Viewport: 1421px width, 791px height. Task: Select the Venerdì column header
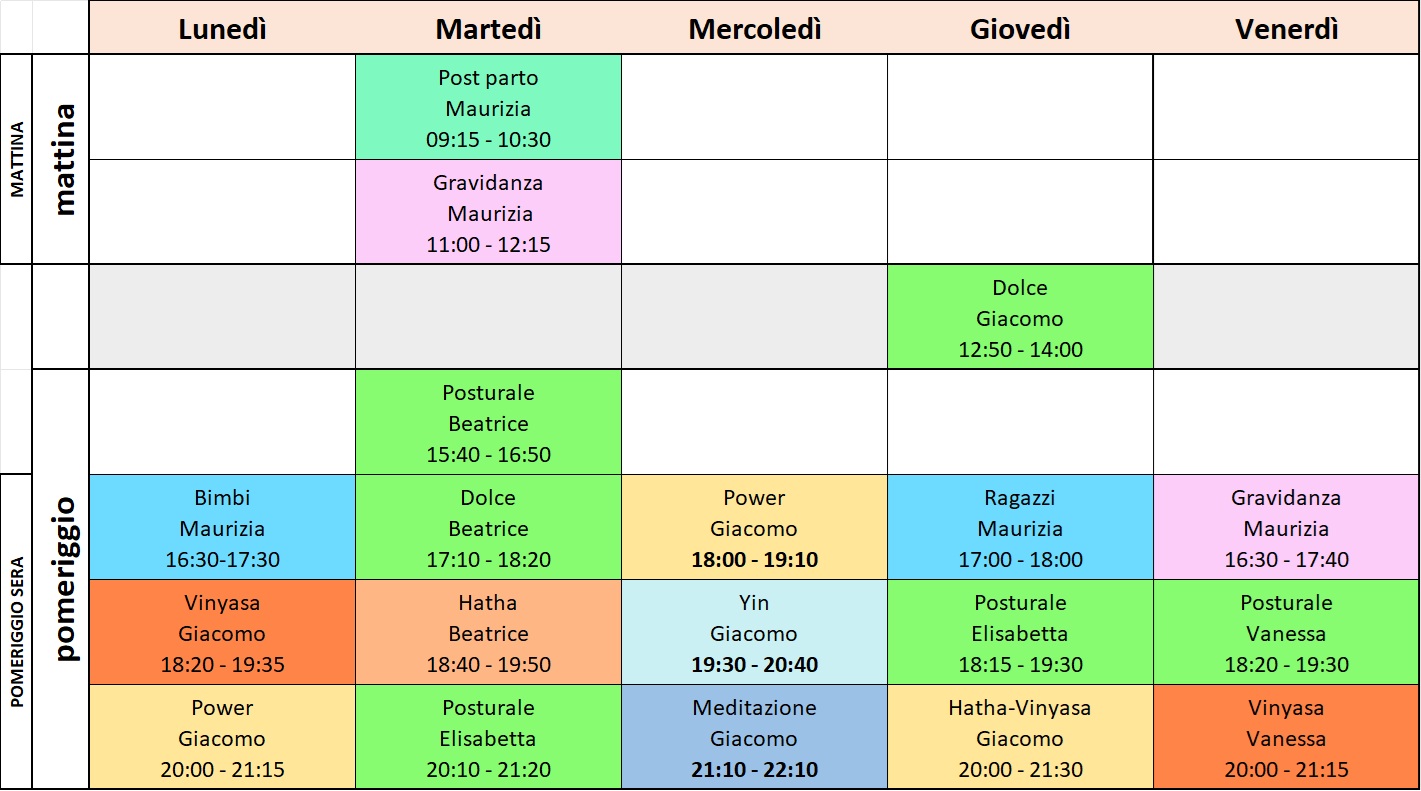click(x=1286, y=29)
